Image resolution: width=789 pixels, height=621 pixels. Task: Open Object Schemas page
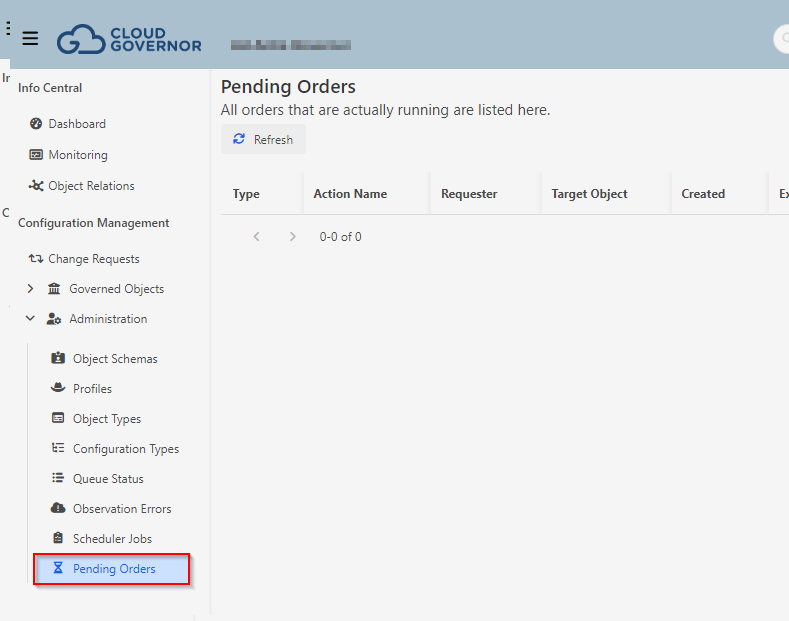click(x=115, y=359)
